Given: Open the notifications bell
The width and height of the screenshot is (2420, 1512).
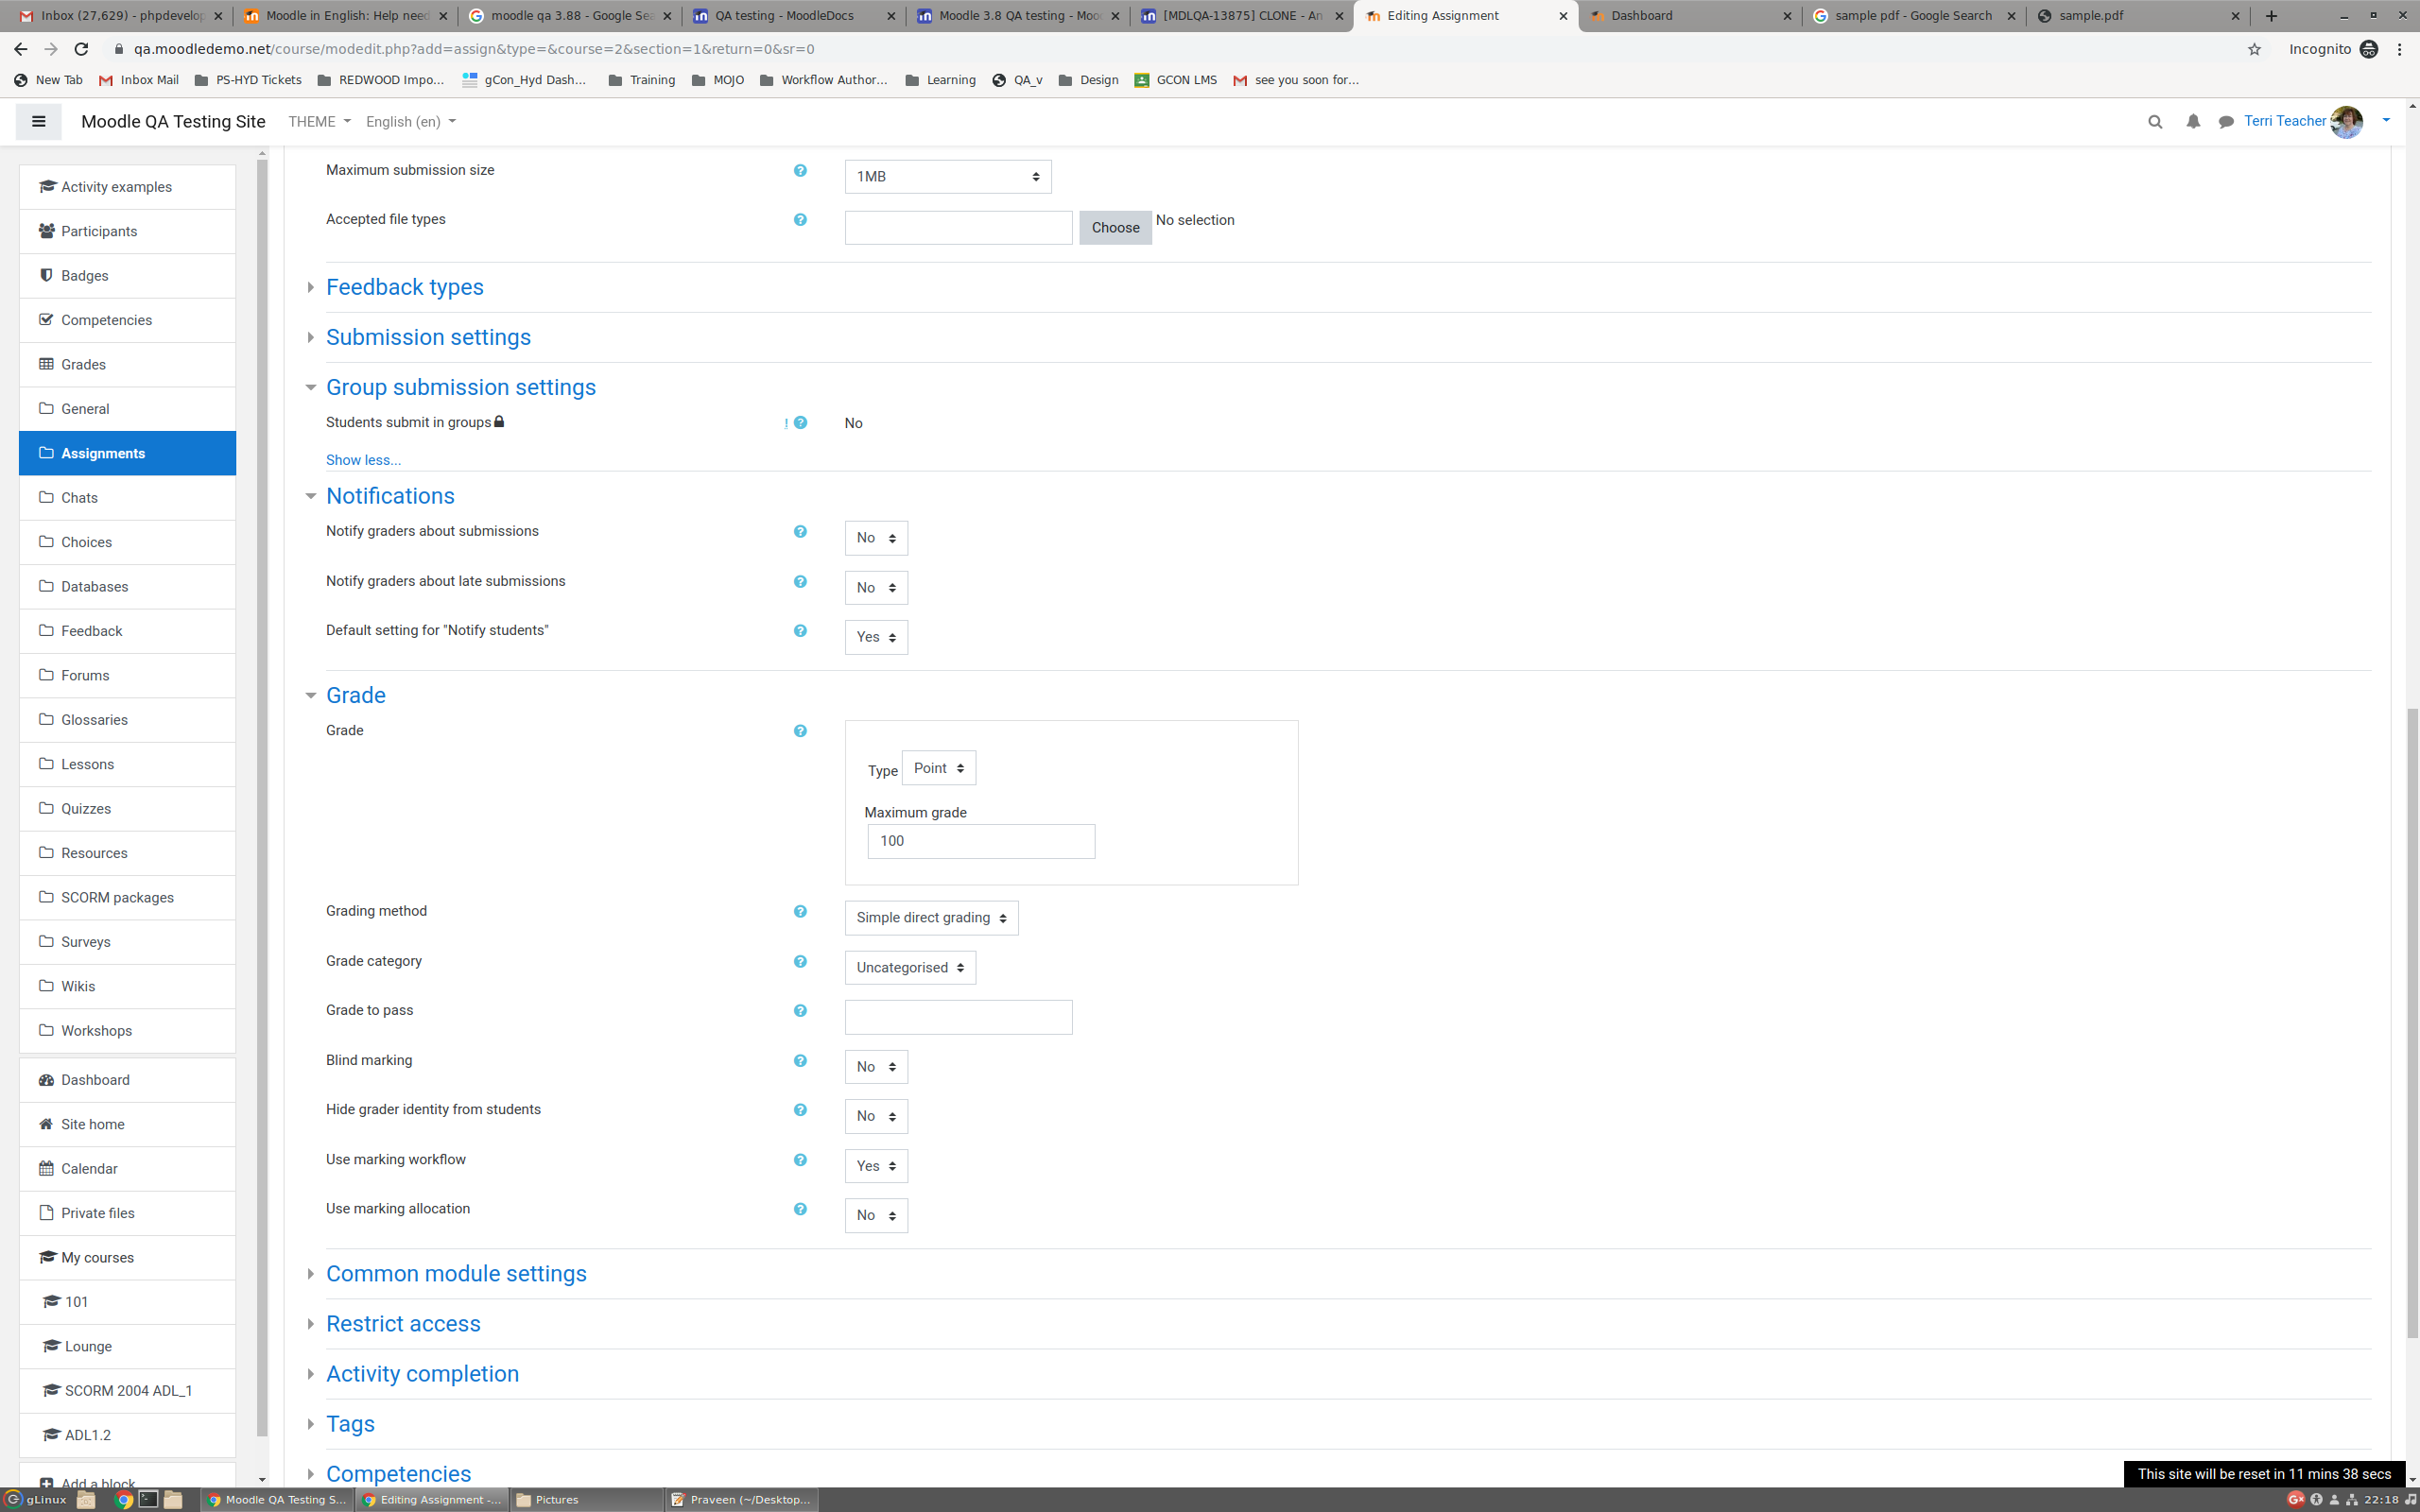Looking at the screenshot, I should point(2192,121).
